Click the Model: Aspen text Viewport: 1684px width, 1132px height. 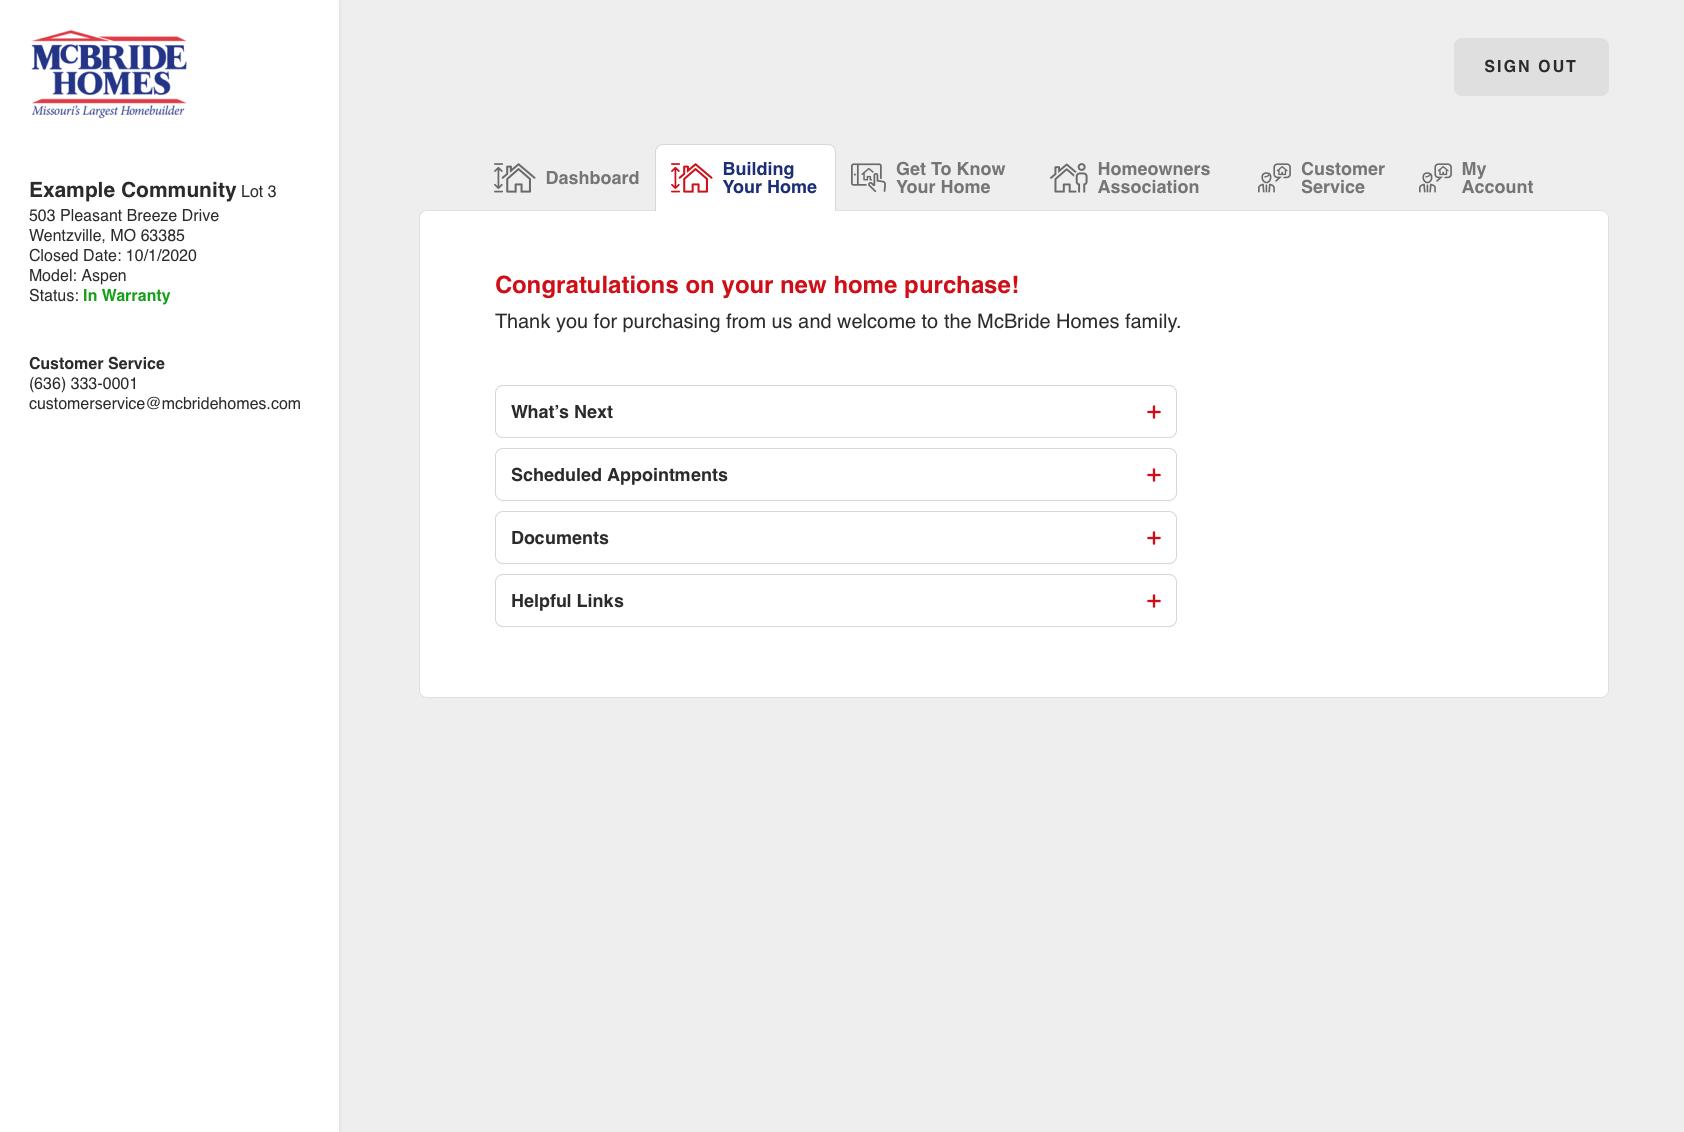coord(78,276)
